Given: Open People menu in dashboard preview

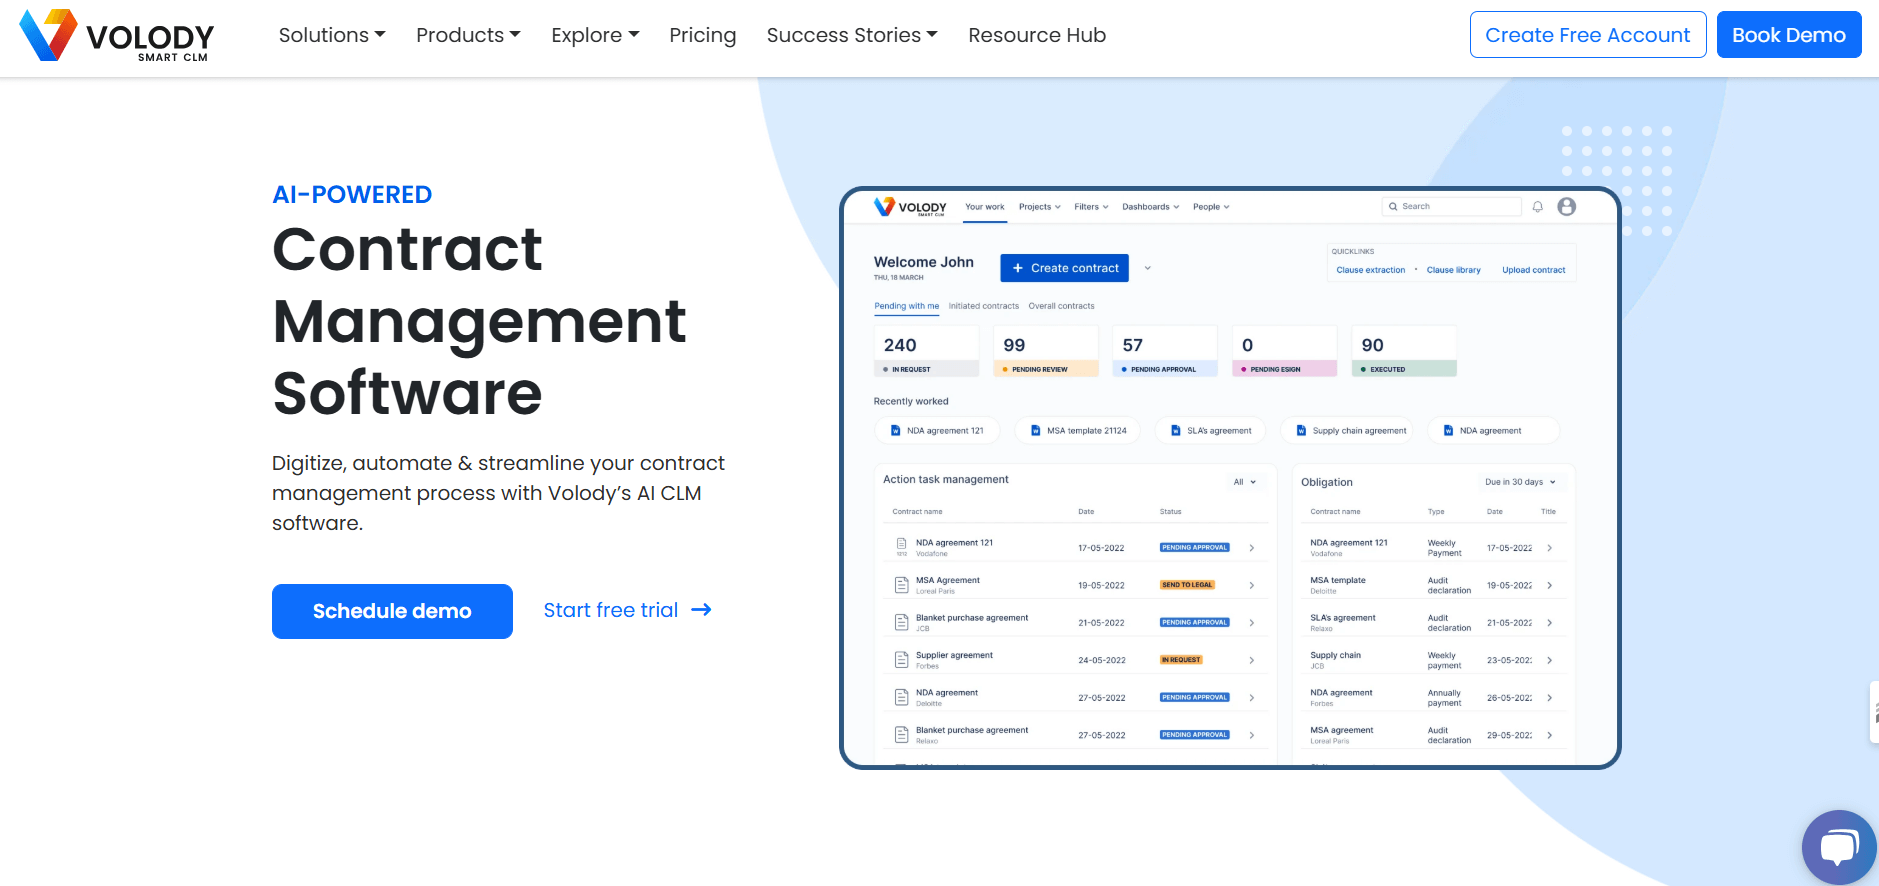Looking at the screenshot, I should click(1211, 207).
